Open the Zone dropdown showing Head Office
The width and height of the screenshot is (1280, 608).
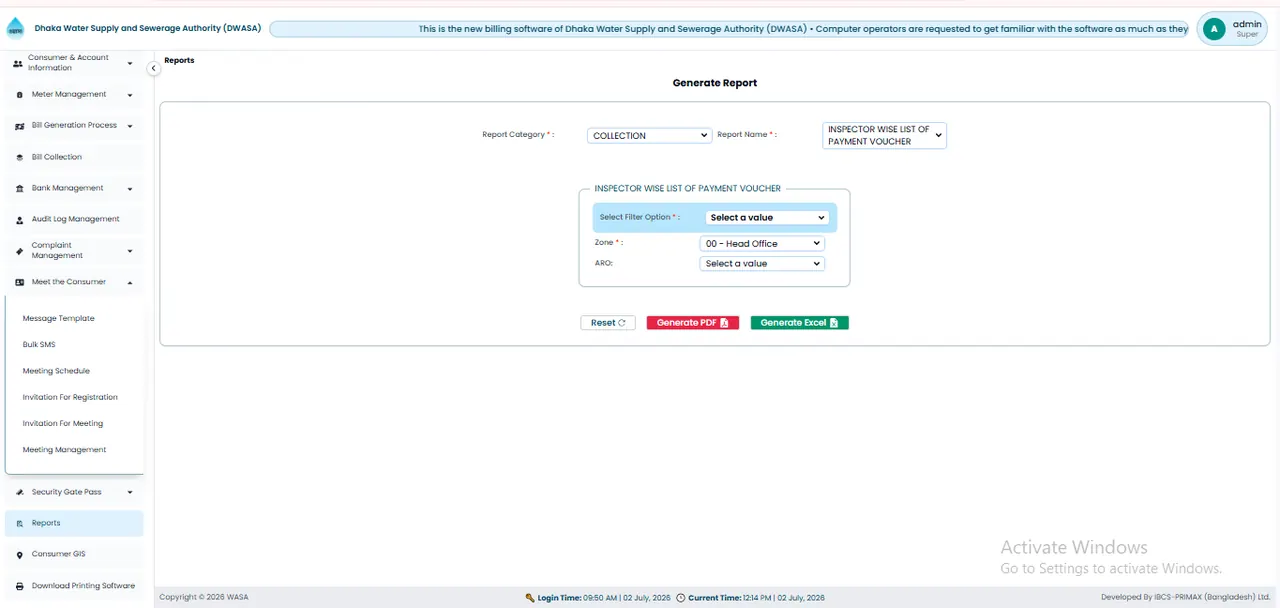point(762,243)
